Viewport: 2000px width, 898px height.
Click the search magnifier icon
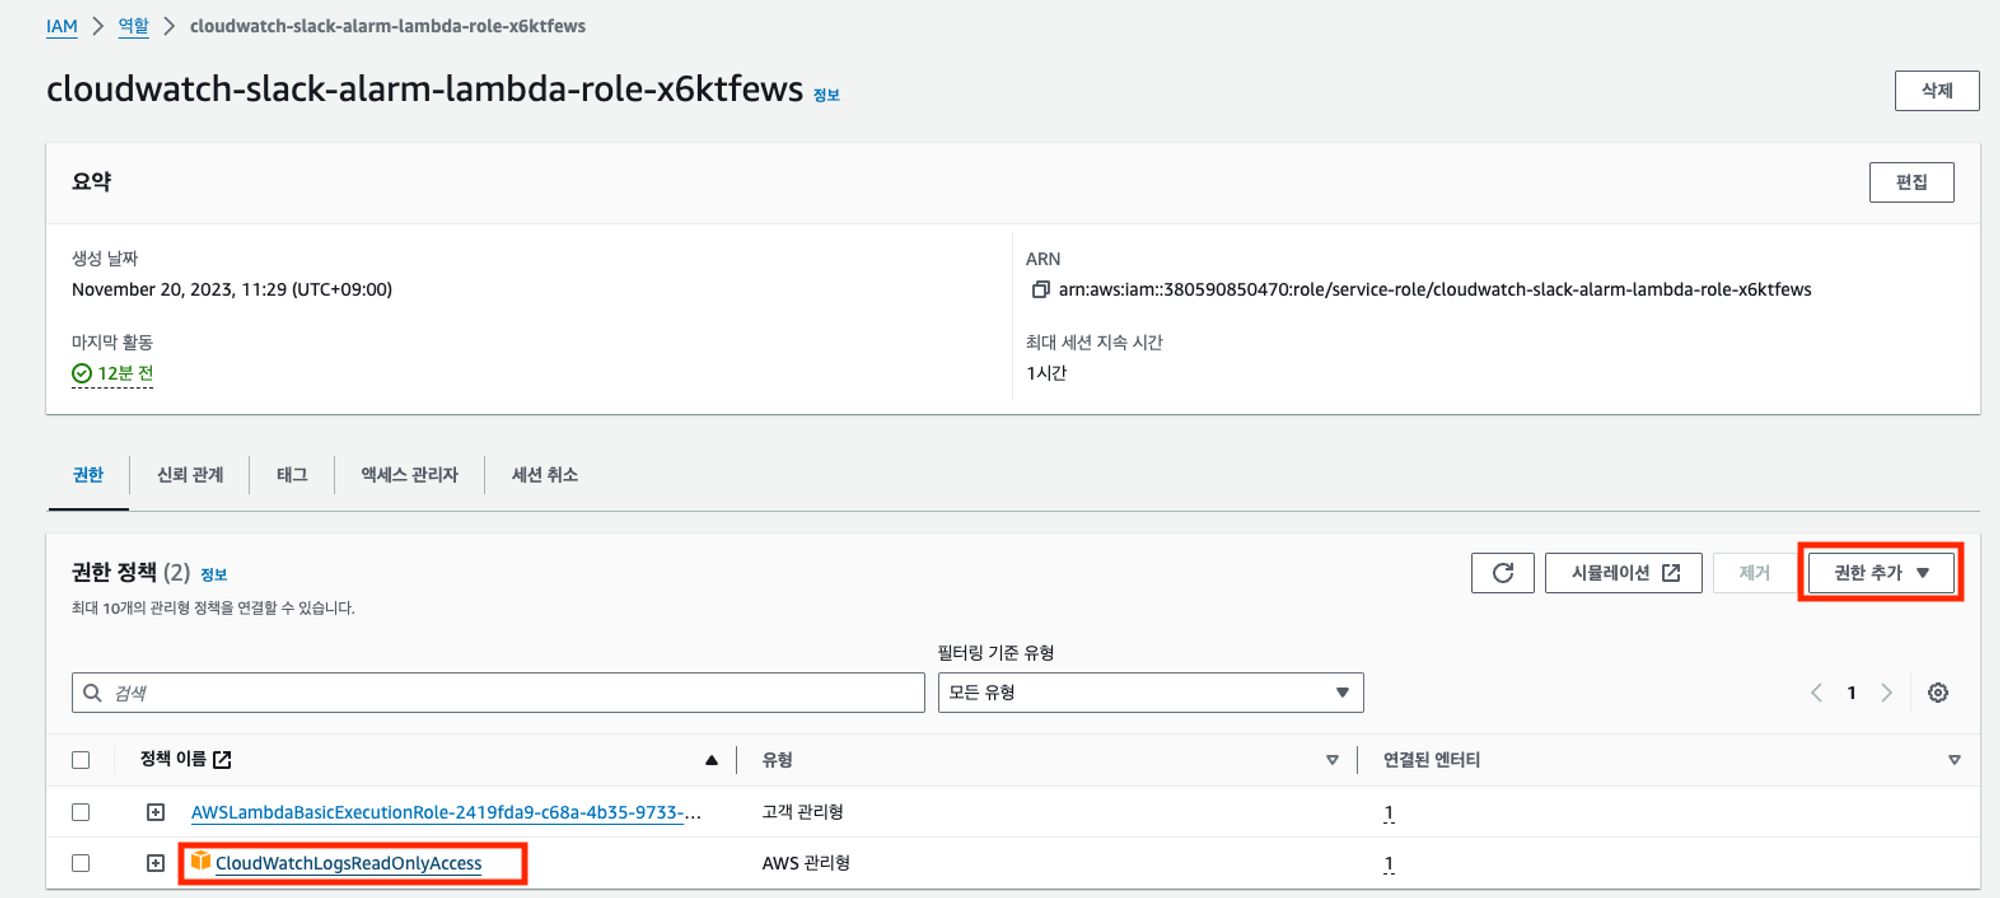click(x=92, y=693)
